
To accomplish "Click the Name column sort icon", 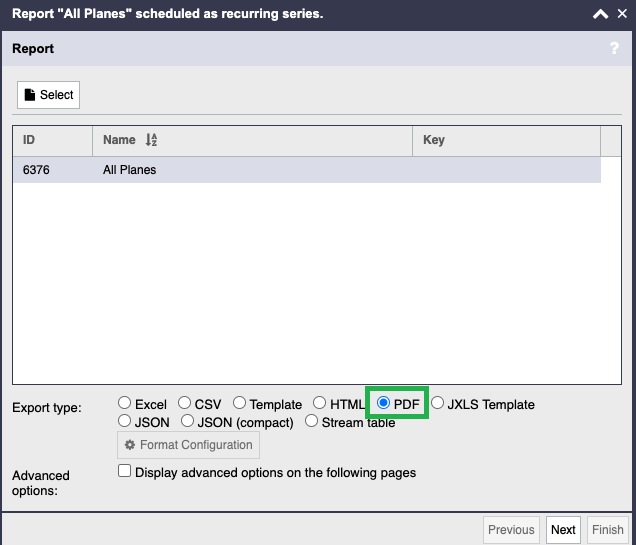I will click(x=151, y=140).
